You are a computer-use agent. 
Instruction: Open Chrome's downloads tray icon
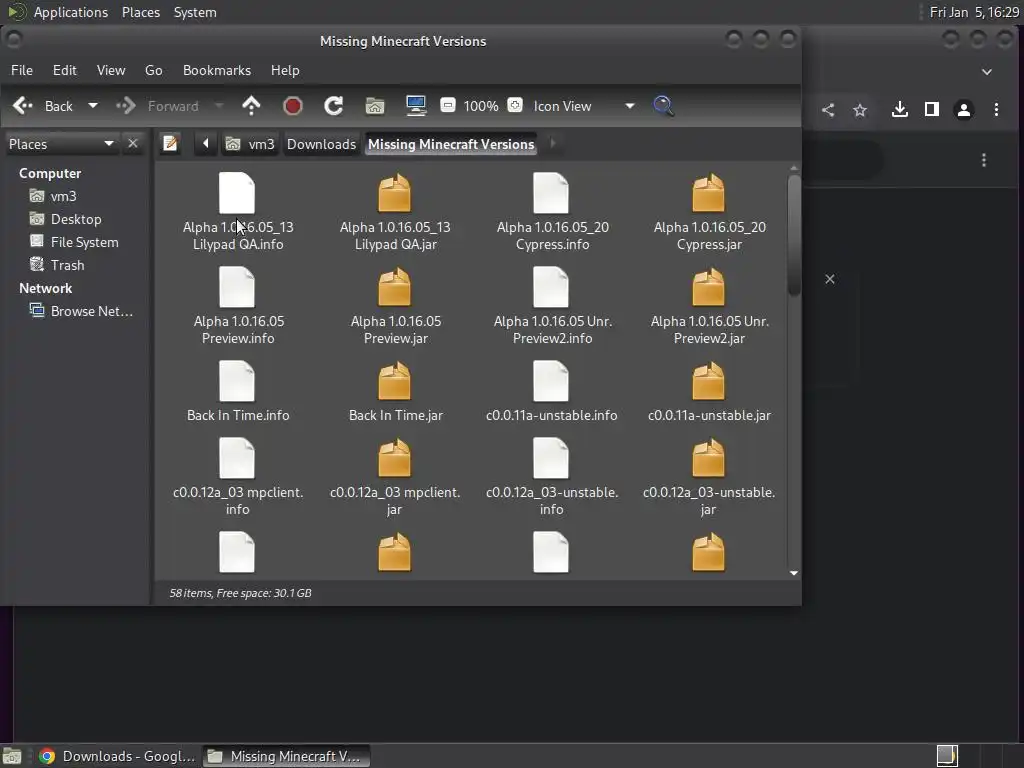(900, 109)
